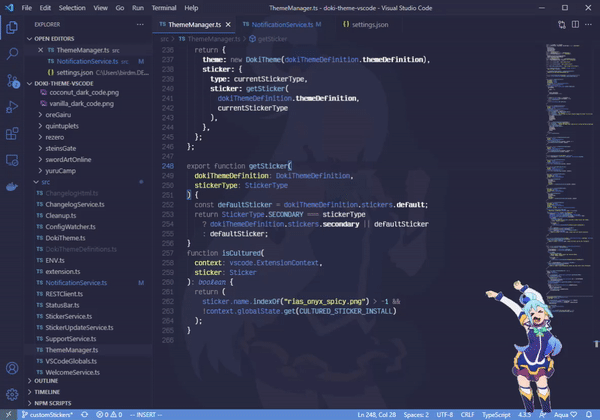The image size is (600, 420).
Task: Open the Help menu
Action: tap(191, 8)
